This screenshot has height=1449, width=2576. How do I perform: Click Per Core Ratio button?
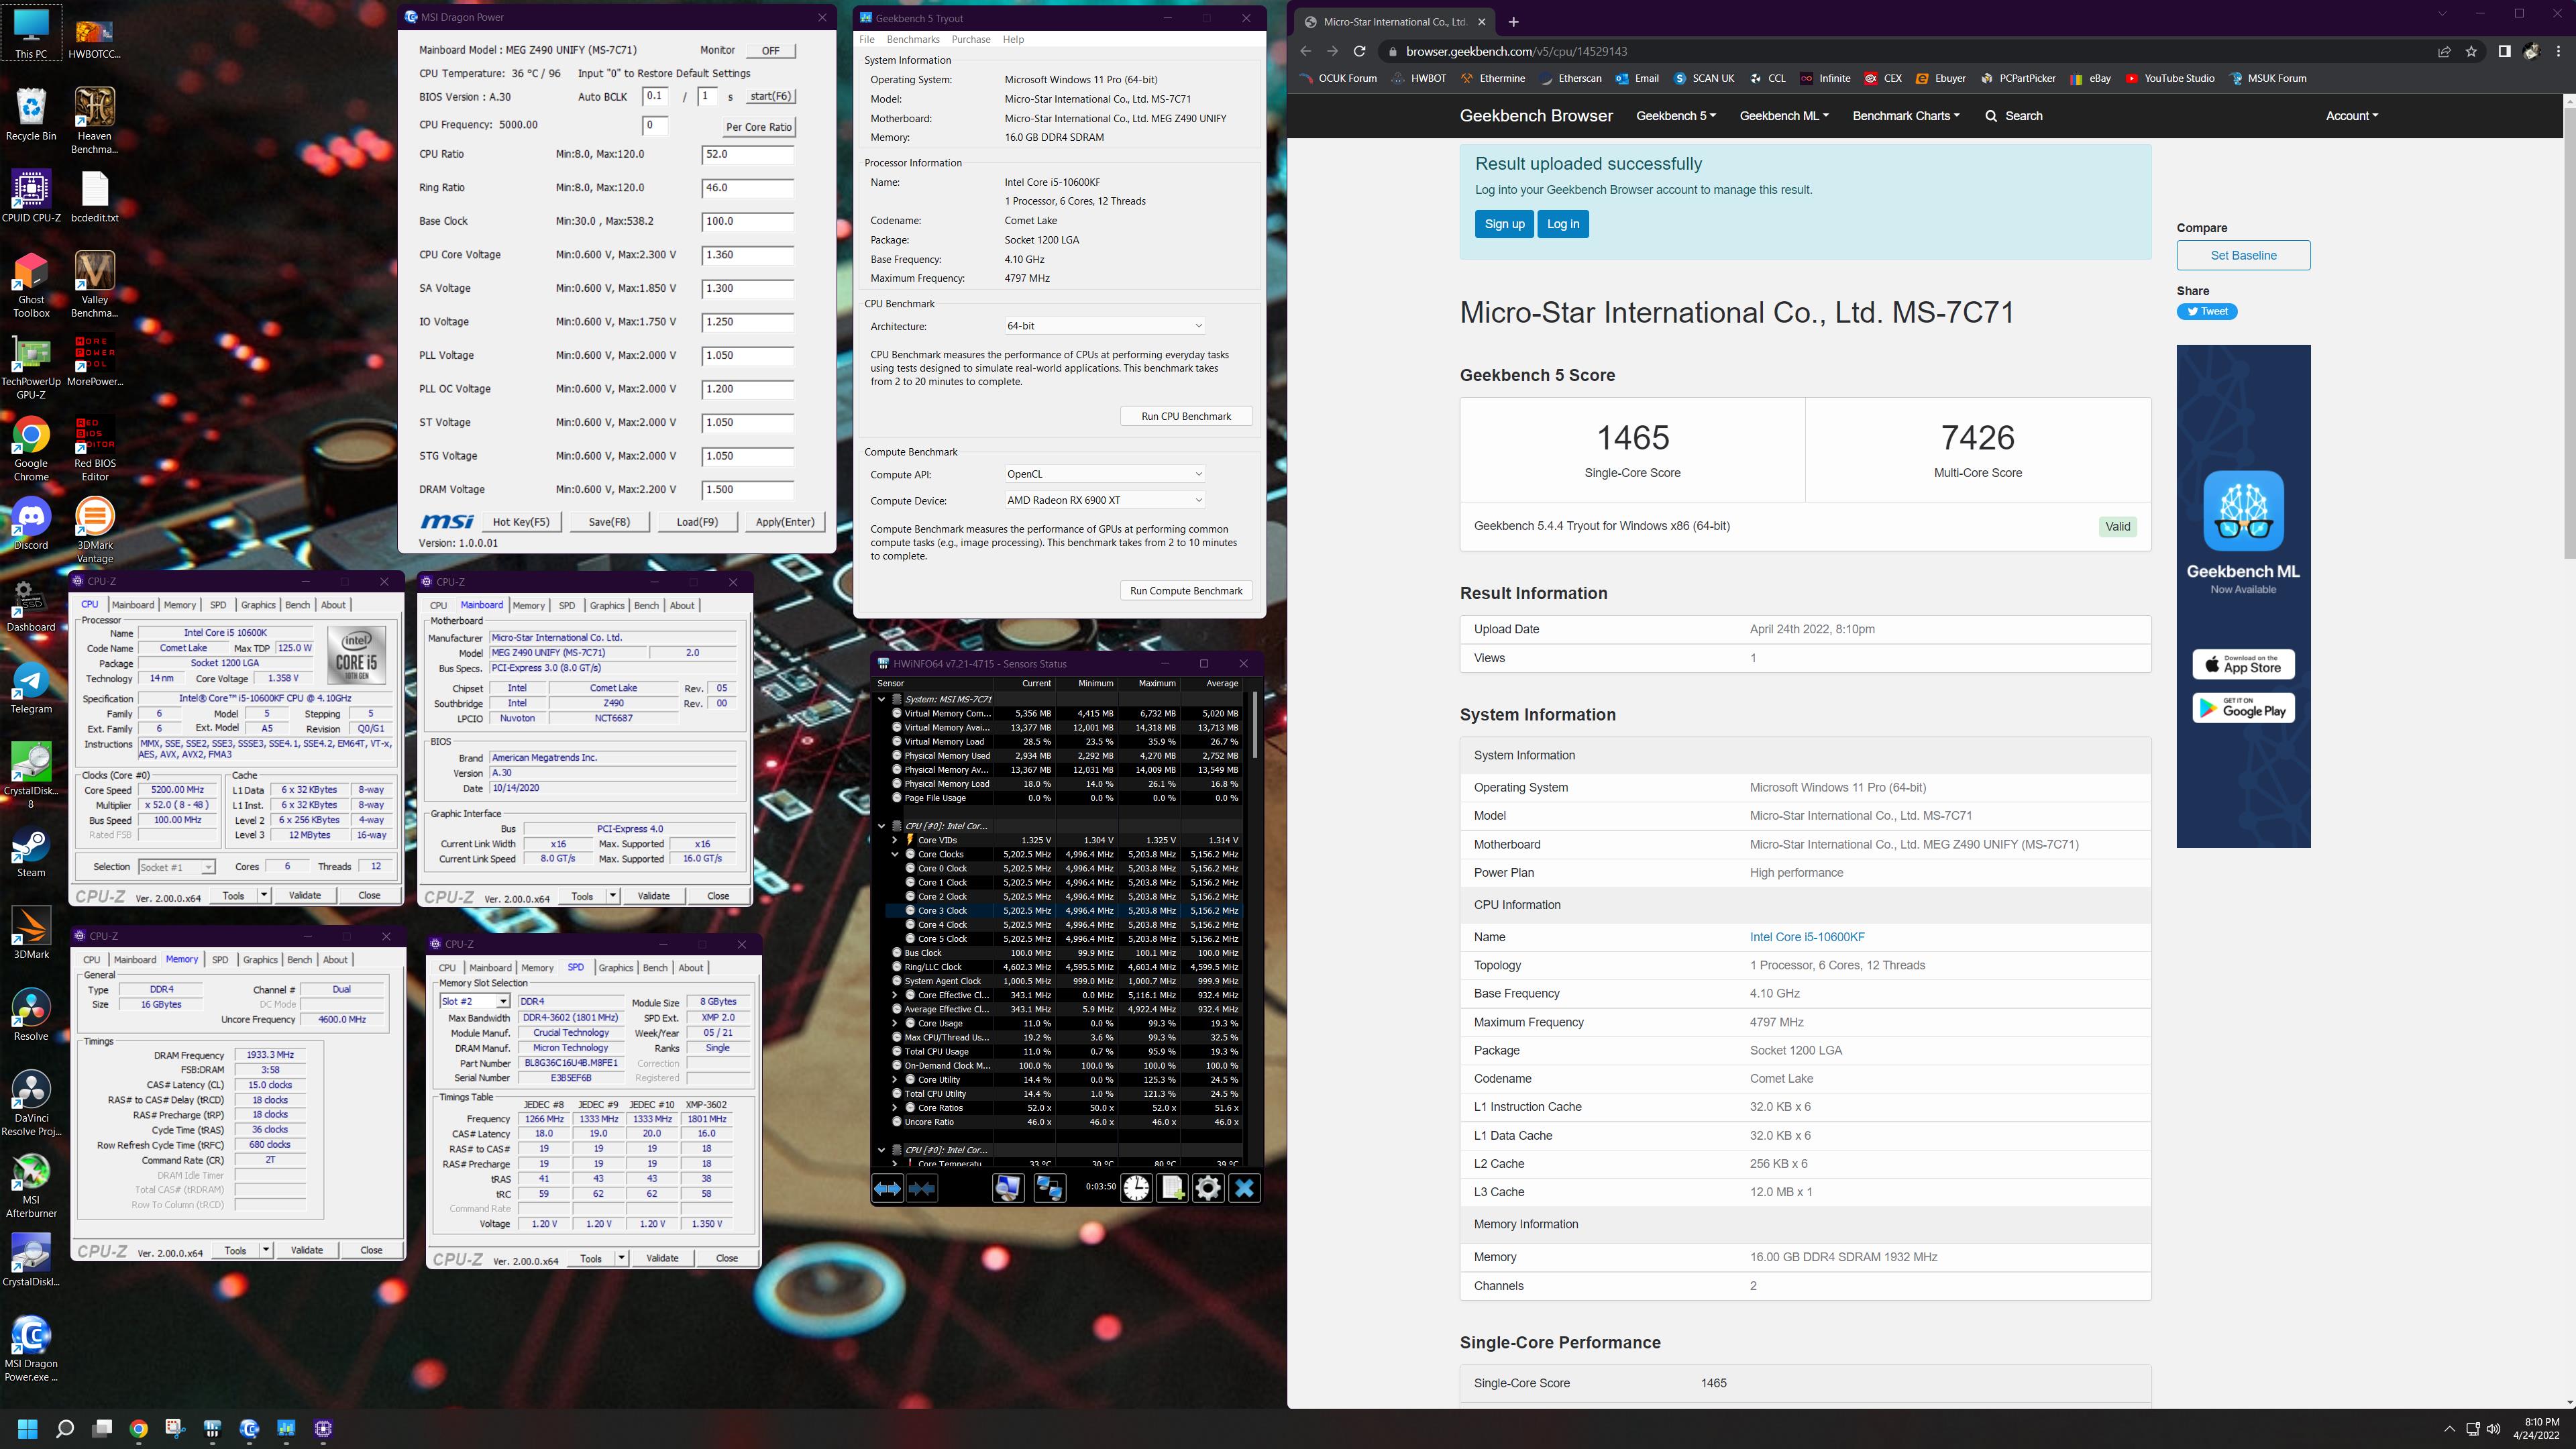pyautogui.click(x=759, y=127)
